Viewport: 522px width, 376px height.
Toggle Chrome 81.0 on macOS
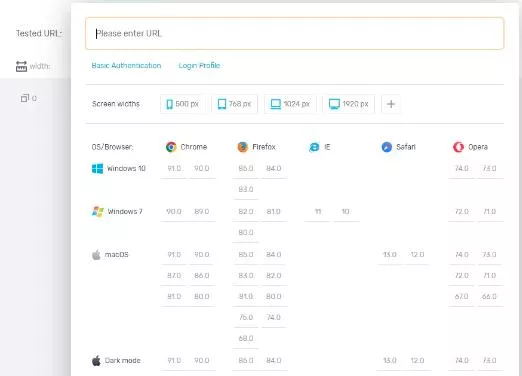[174, 296]
